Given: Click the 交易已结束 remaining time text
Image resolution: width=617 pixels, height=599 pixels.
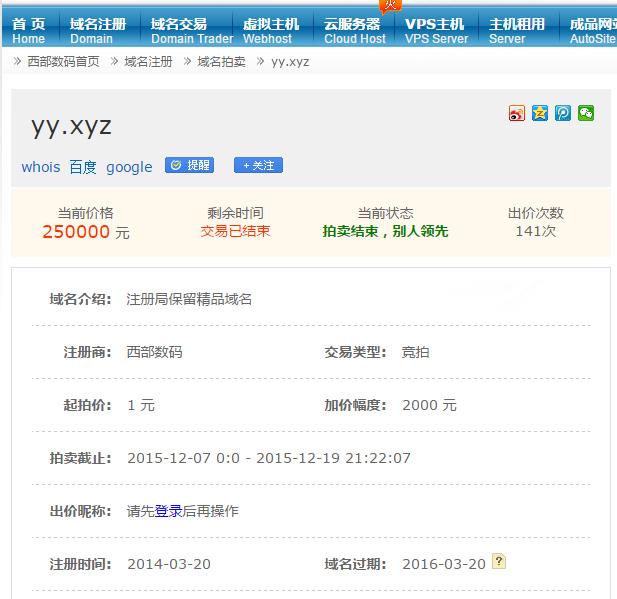Looking at the screenshot, I should pos(235,231).
